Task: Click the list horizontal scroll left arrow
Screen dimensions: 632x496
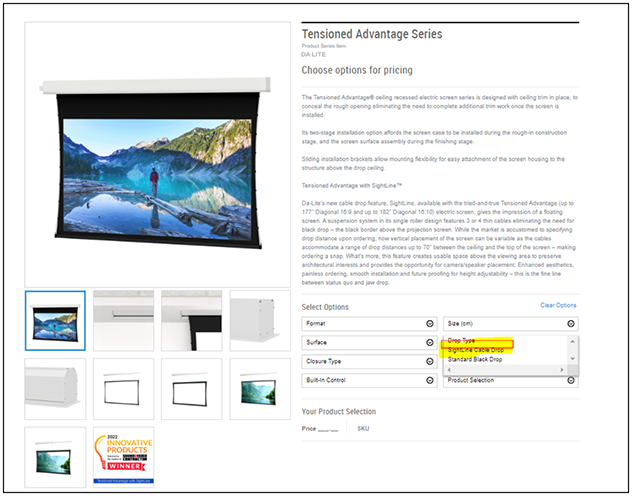Action: point(449,369)
